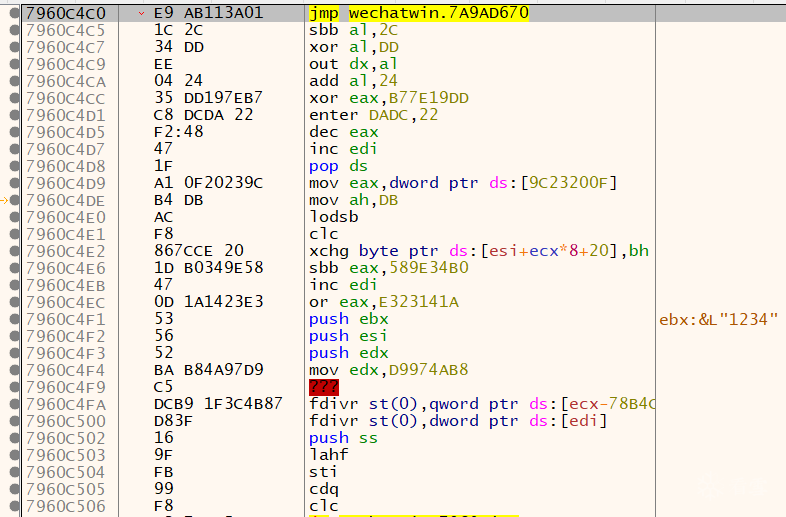The height and width of the screenshot is (517, 786).
Task: Click the pop ds instruction
Action: pyautogui.click(x=338, y=166)
